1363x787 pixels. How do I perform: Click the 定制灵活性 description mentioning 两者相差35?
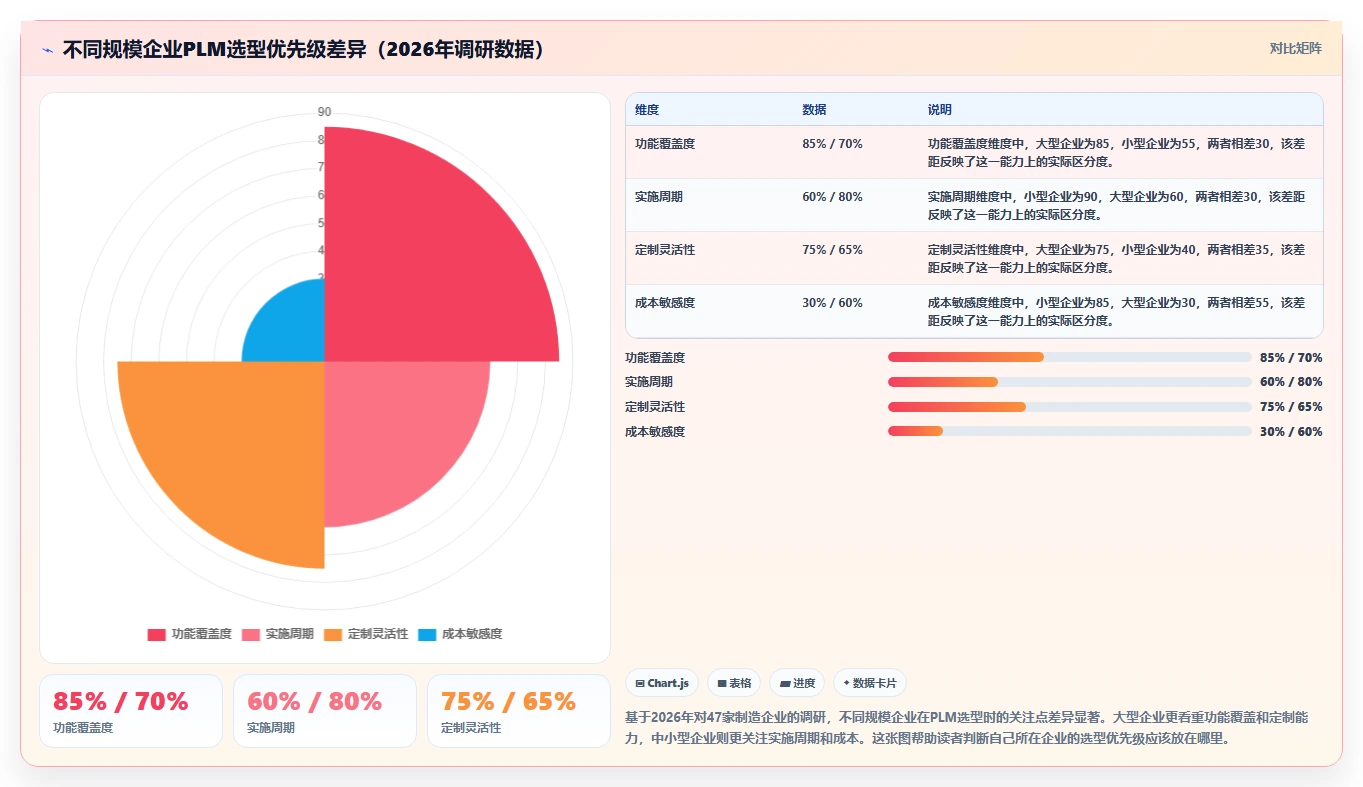1117,258
